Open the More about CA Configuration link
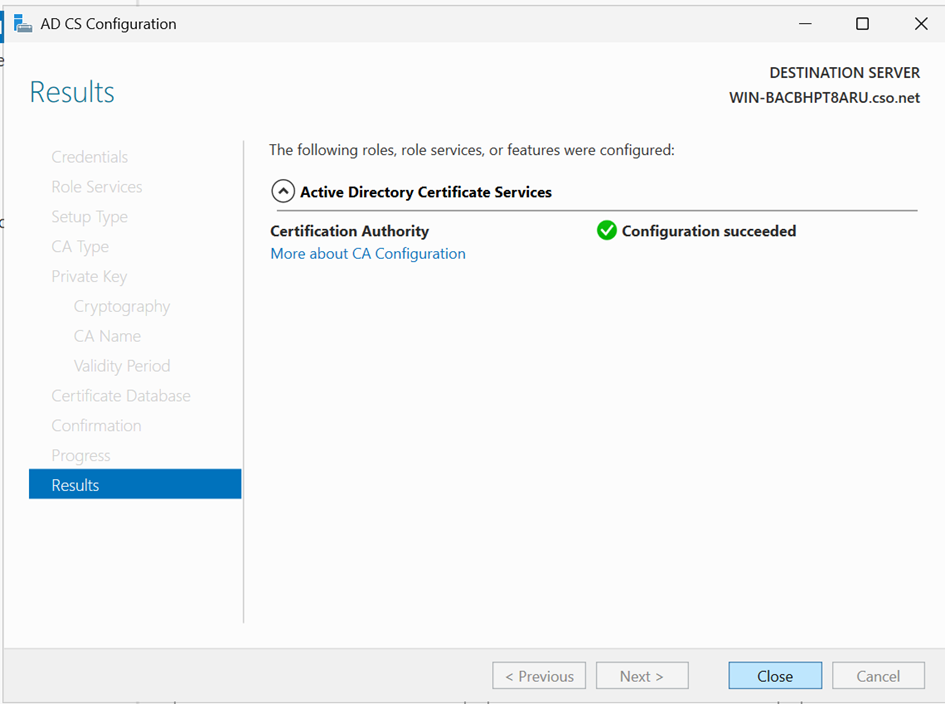Image resolution: width=945 pixels, height=704 pixels. (x=368, y=254)
